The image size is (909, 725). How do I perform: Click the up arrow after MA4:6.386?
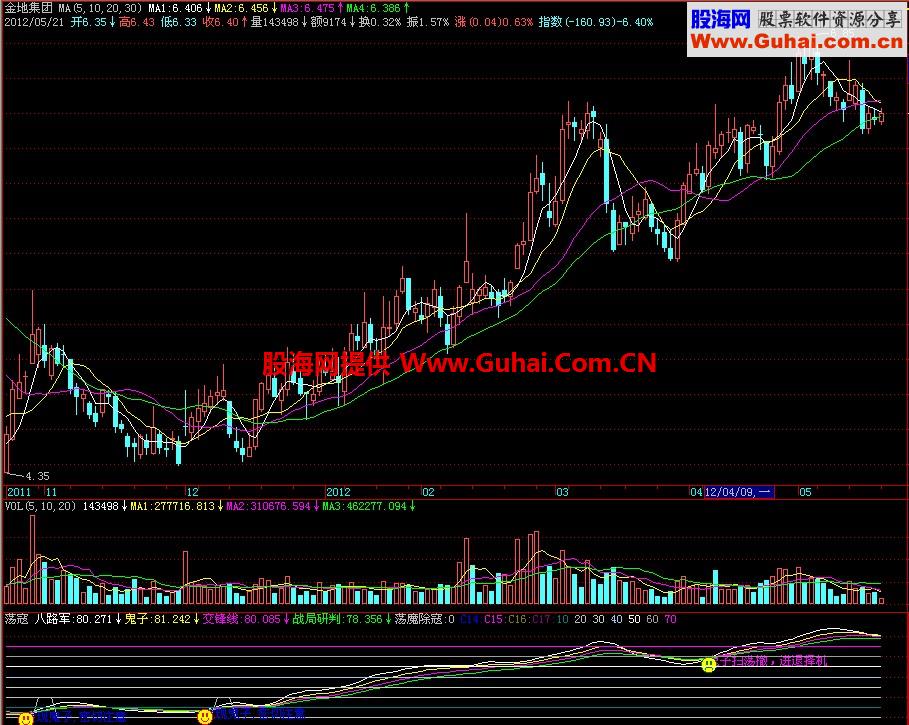(406, 8)
